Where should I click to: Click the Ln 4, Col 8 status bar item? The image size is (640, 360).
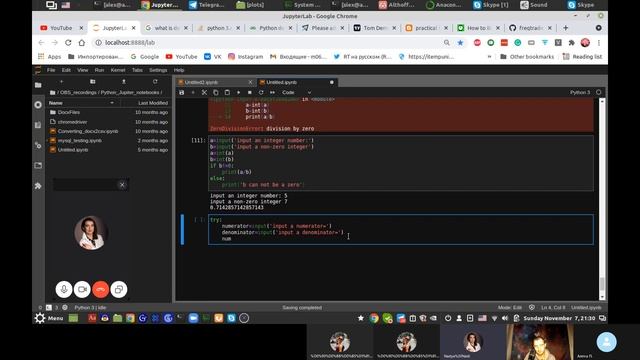(553, 307)
